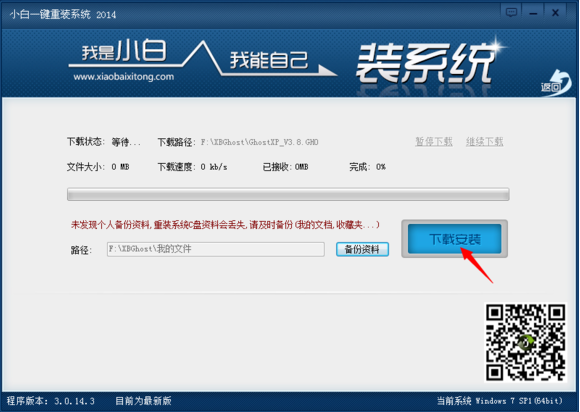The height and width of the screenshot is (412, 580).
Task: Click the 下载状态: 等待... text
Action: pos(104,142)
